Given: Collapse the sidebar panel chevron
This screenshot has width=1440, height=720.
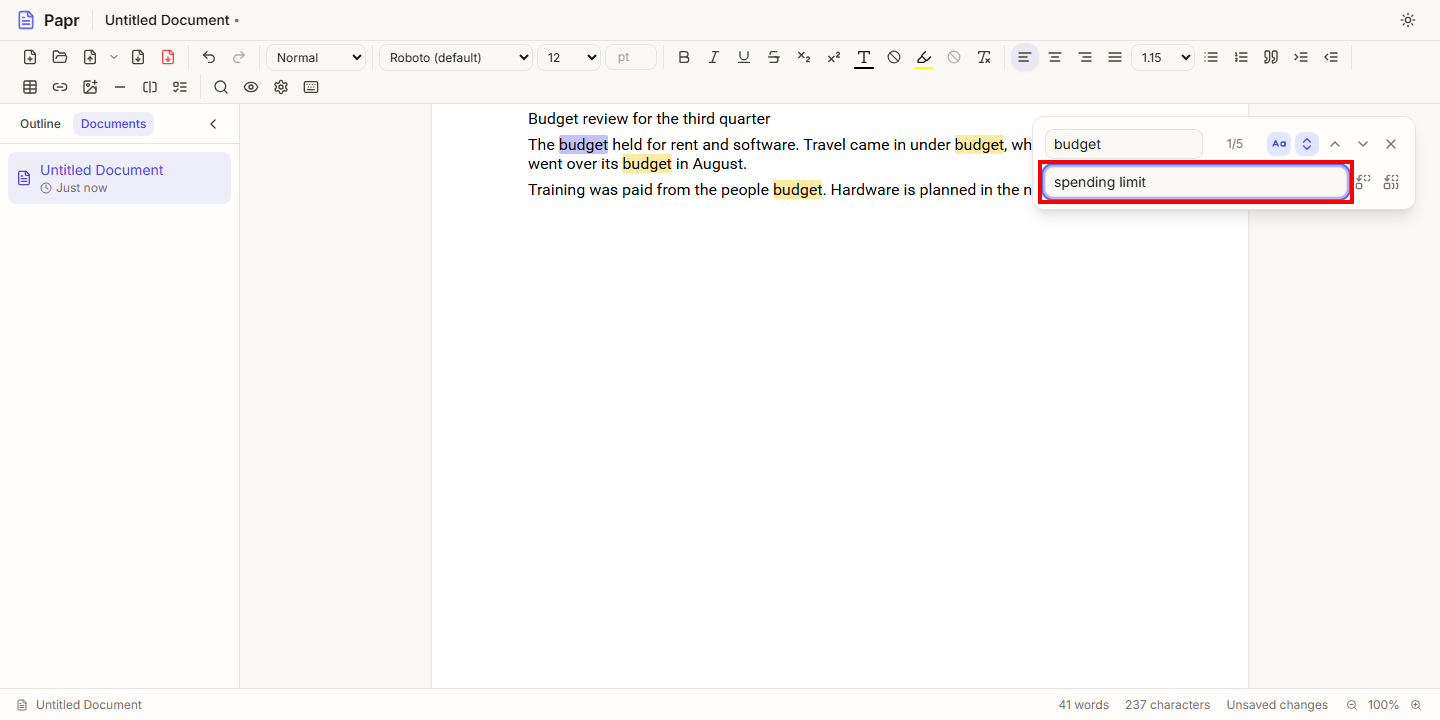Looking at the screenshot, I should (213, 124).
